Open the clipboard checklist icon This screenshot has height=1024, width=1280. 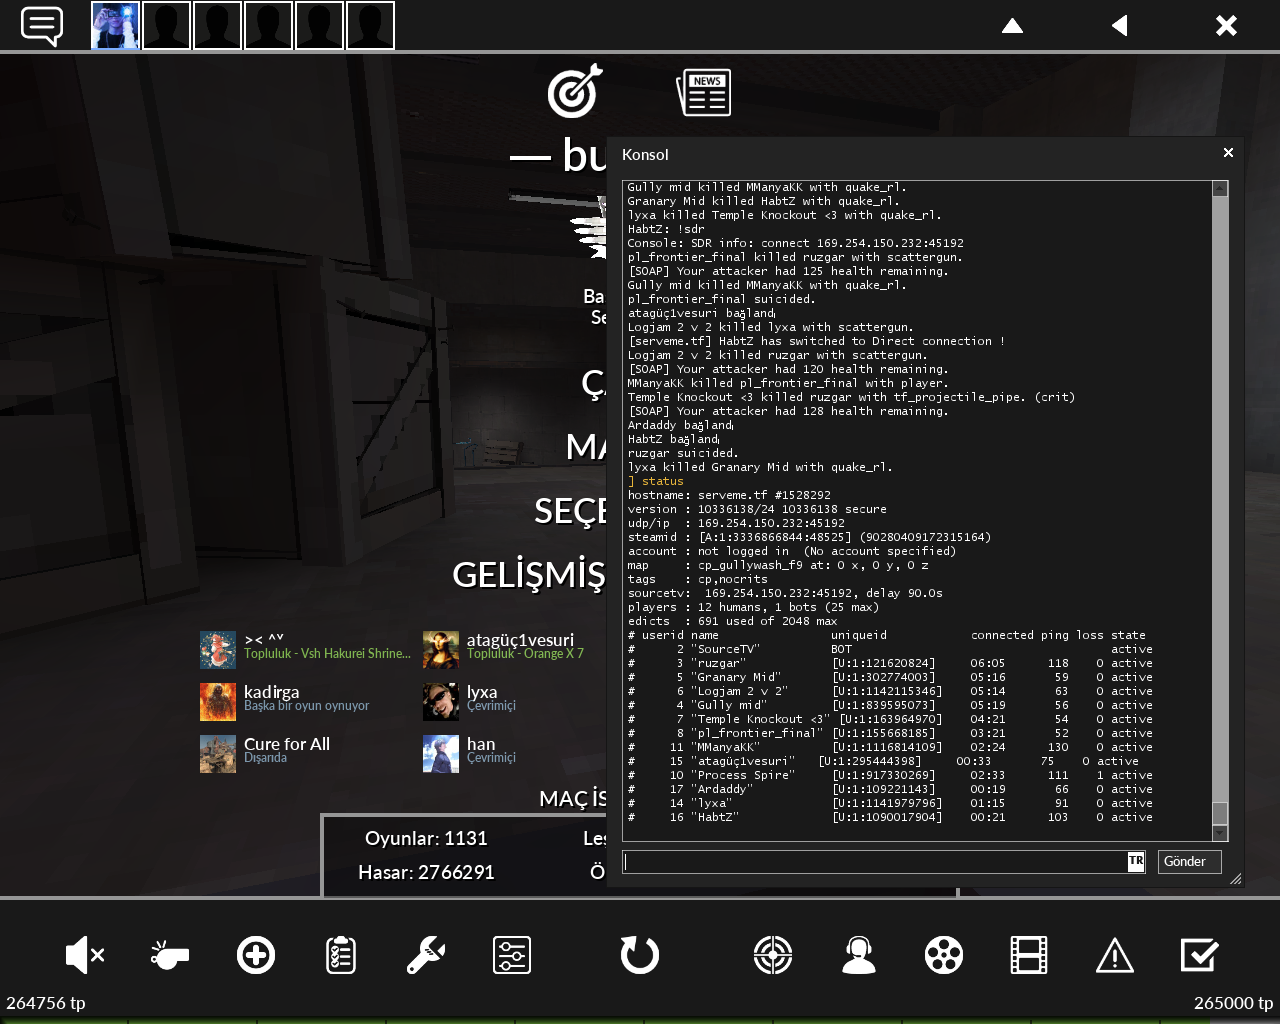coord(341,955)
